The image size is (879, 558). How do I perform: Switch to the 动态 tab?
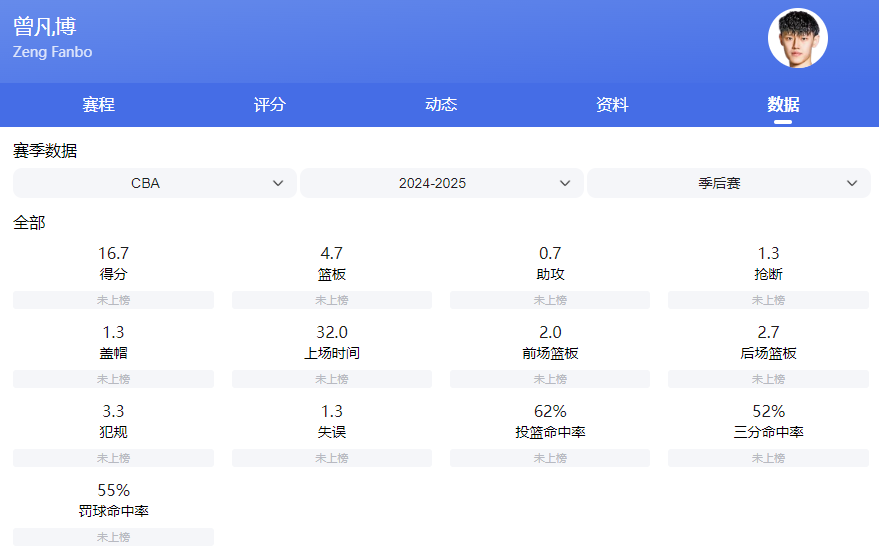(x=441, y=104)
